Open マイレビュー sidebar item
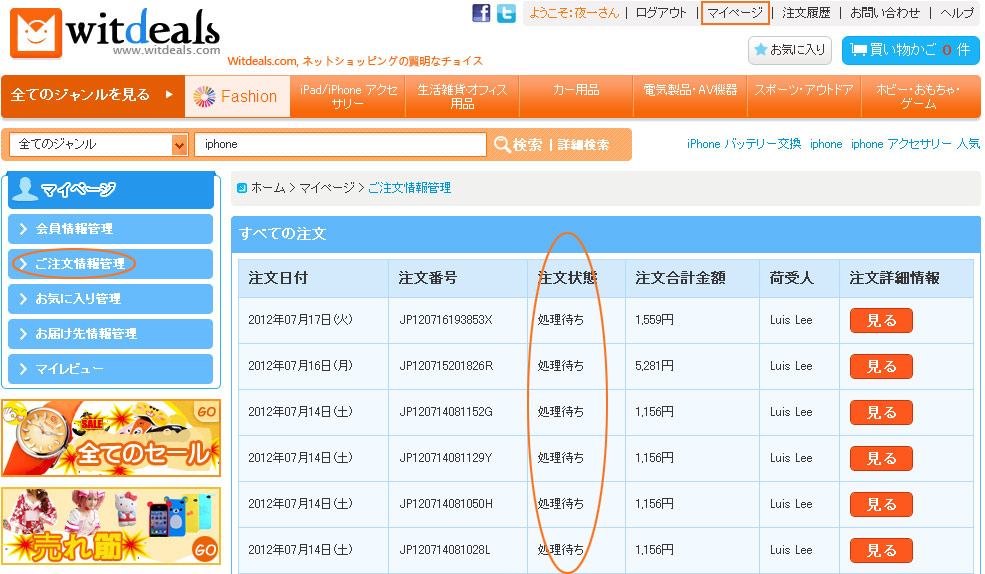 111,369
